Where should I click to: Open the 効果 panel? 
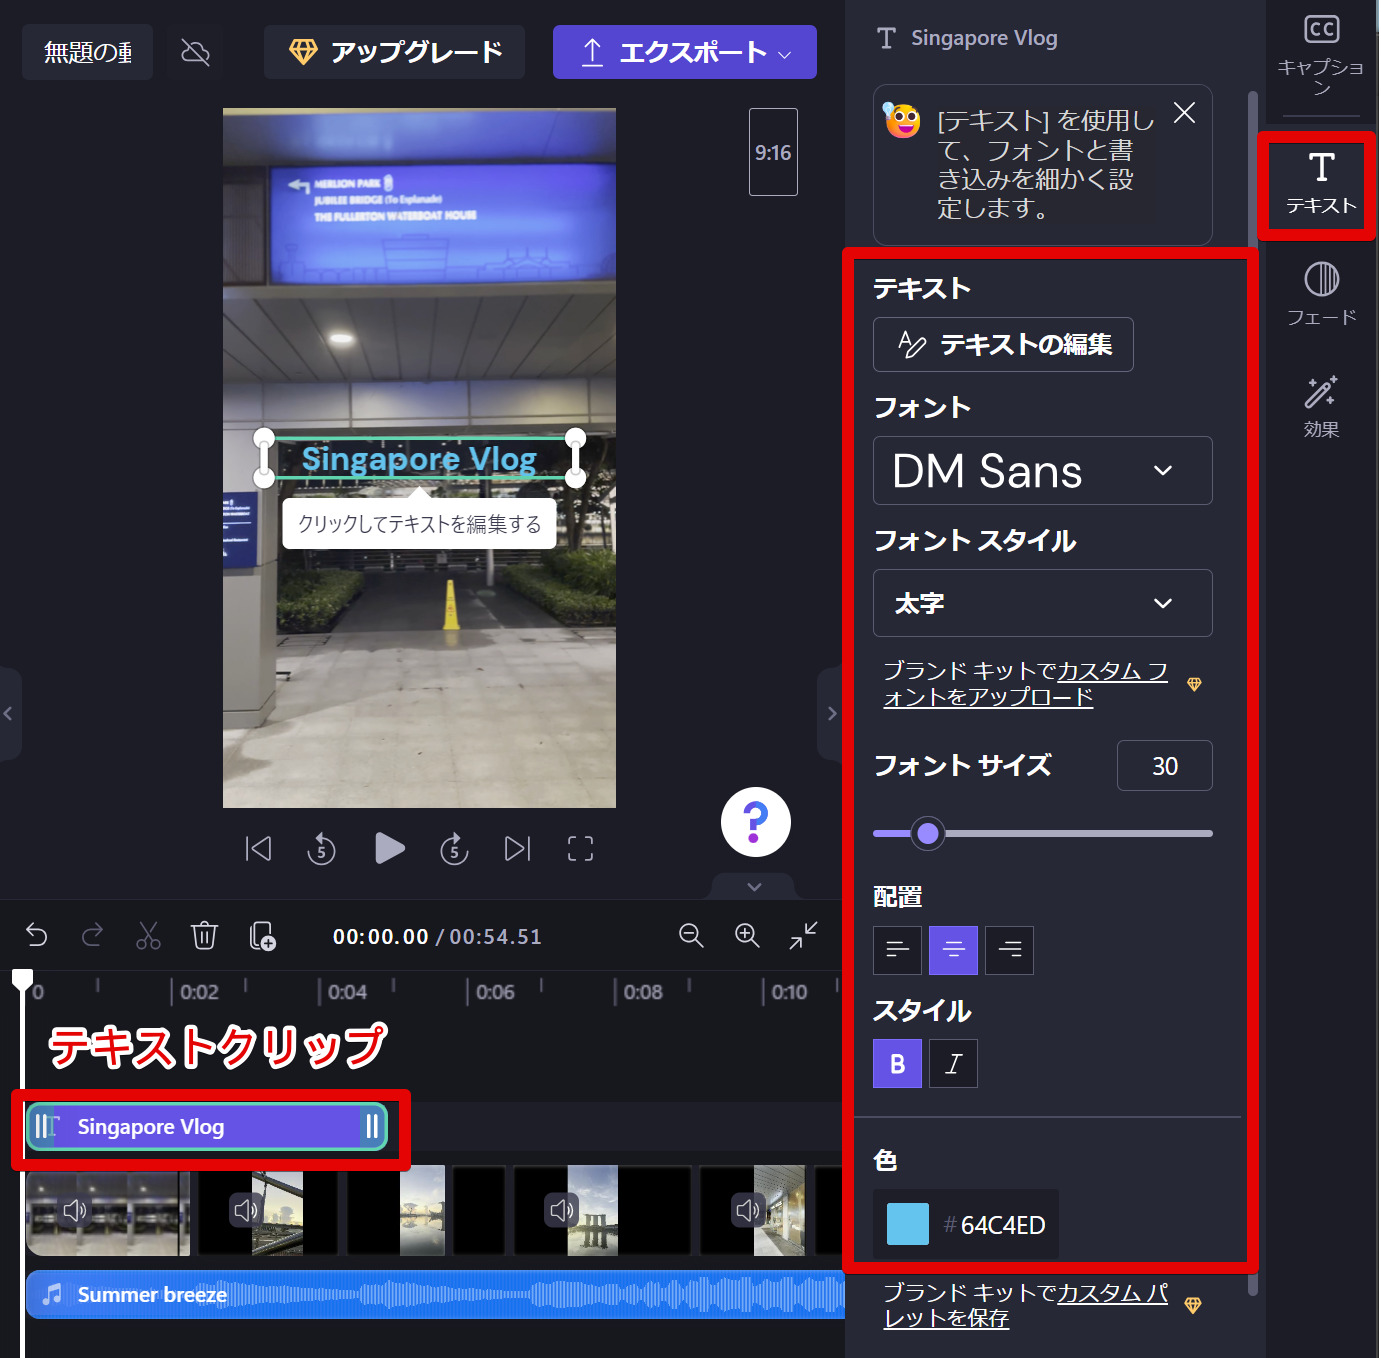tap(1320, 406)
